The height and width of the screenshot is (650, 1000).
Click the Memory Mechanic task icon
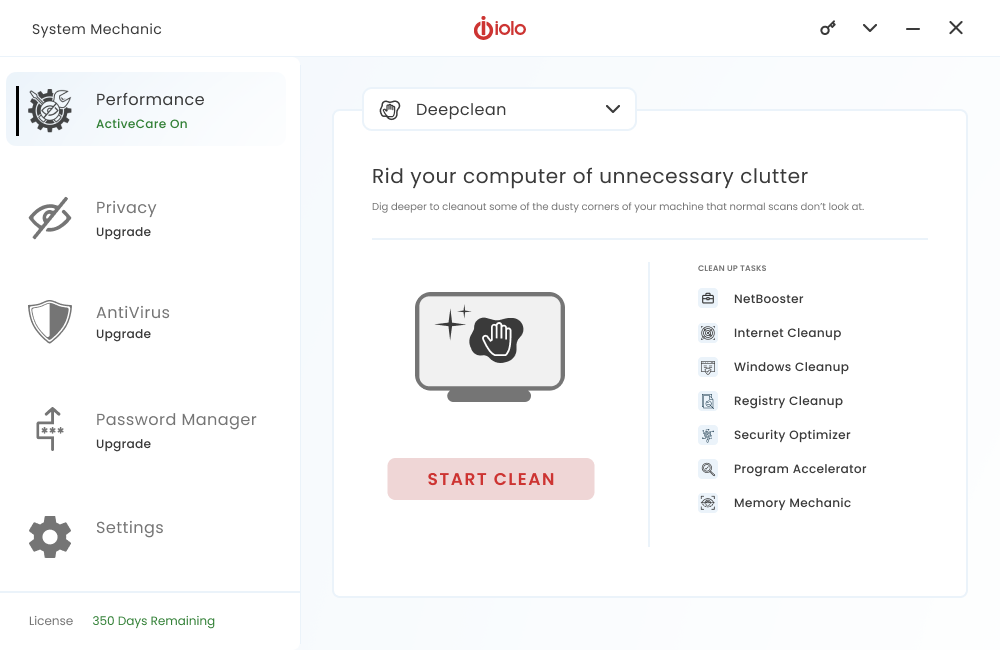click(x=708, y=503)
